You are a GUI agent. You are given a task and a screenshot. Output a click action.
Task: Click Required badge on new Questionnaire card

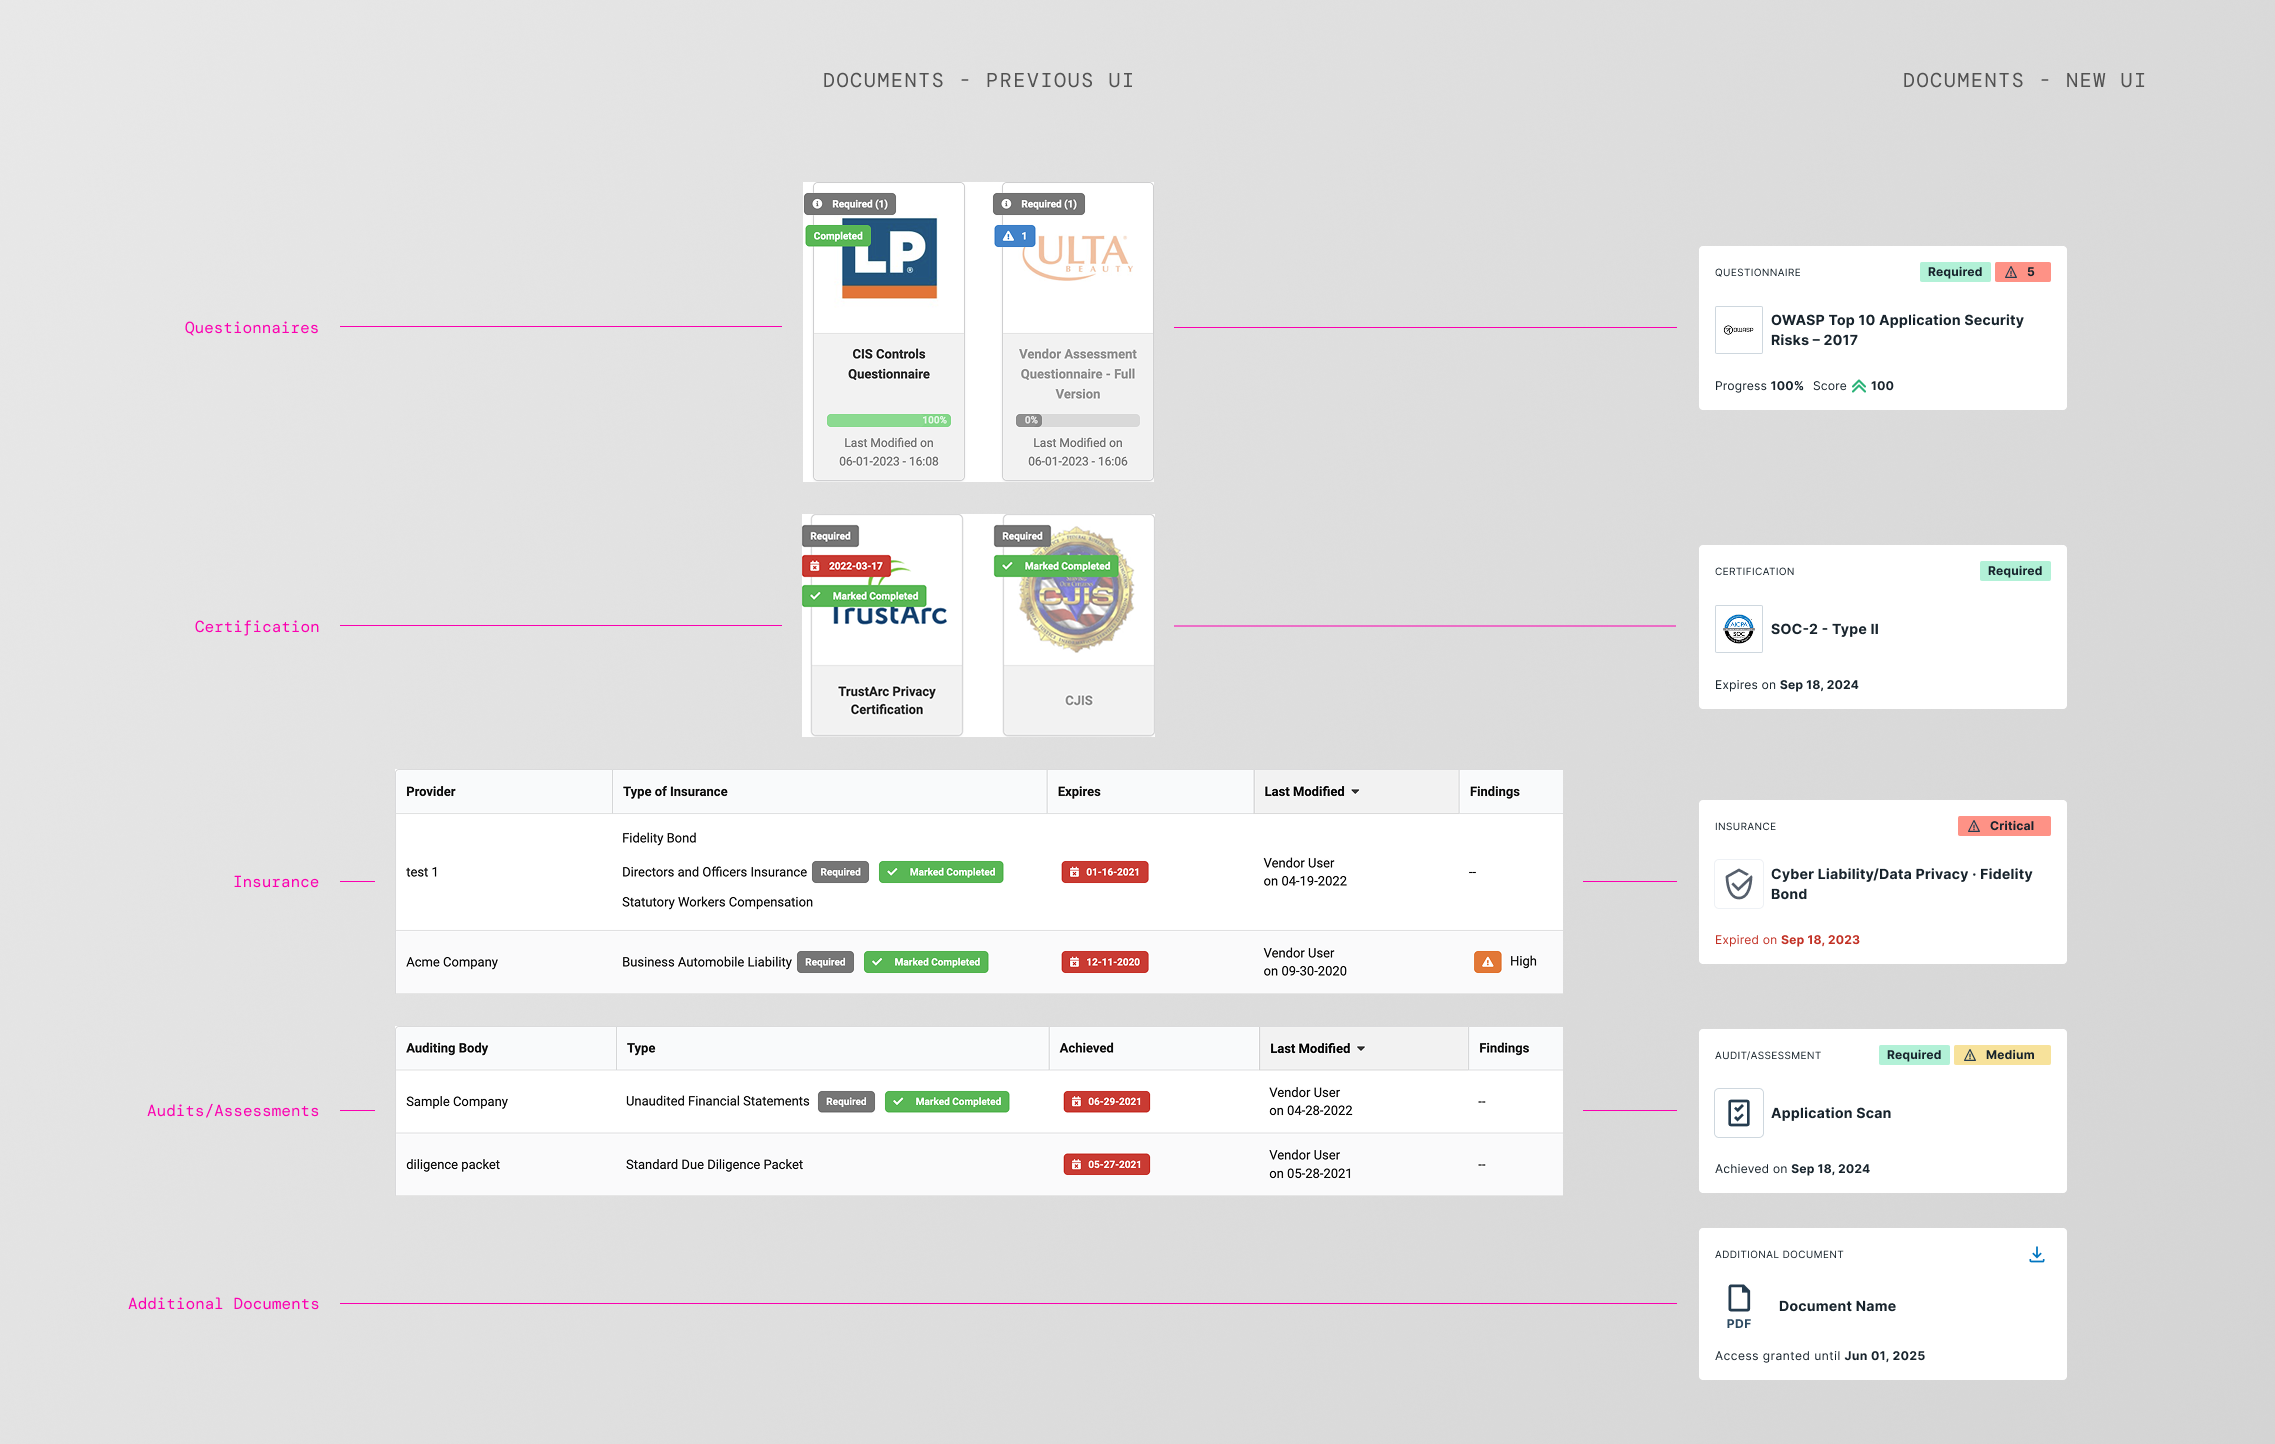click(1955, 272)
